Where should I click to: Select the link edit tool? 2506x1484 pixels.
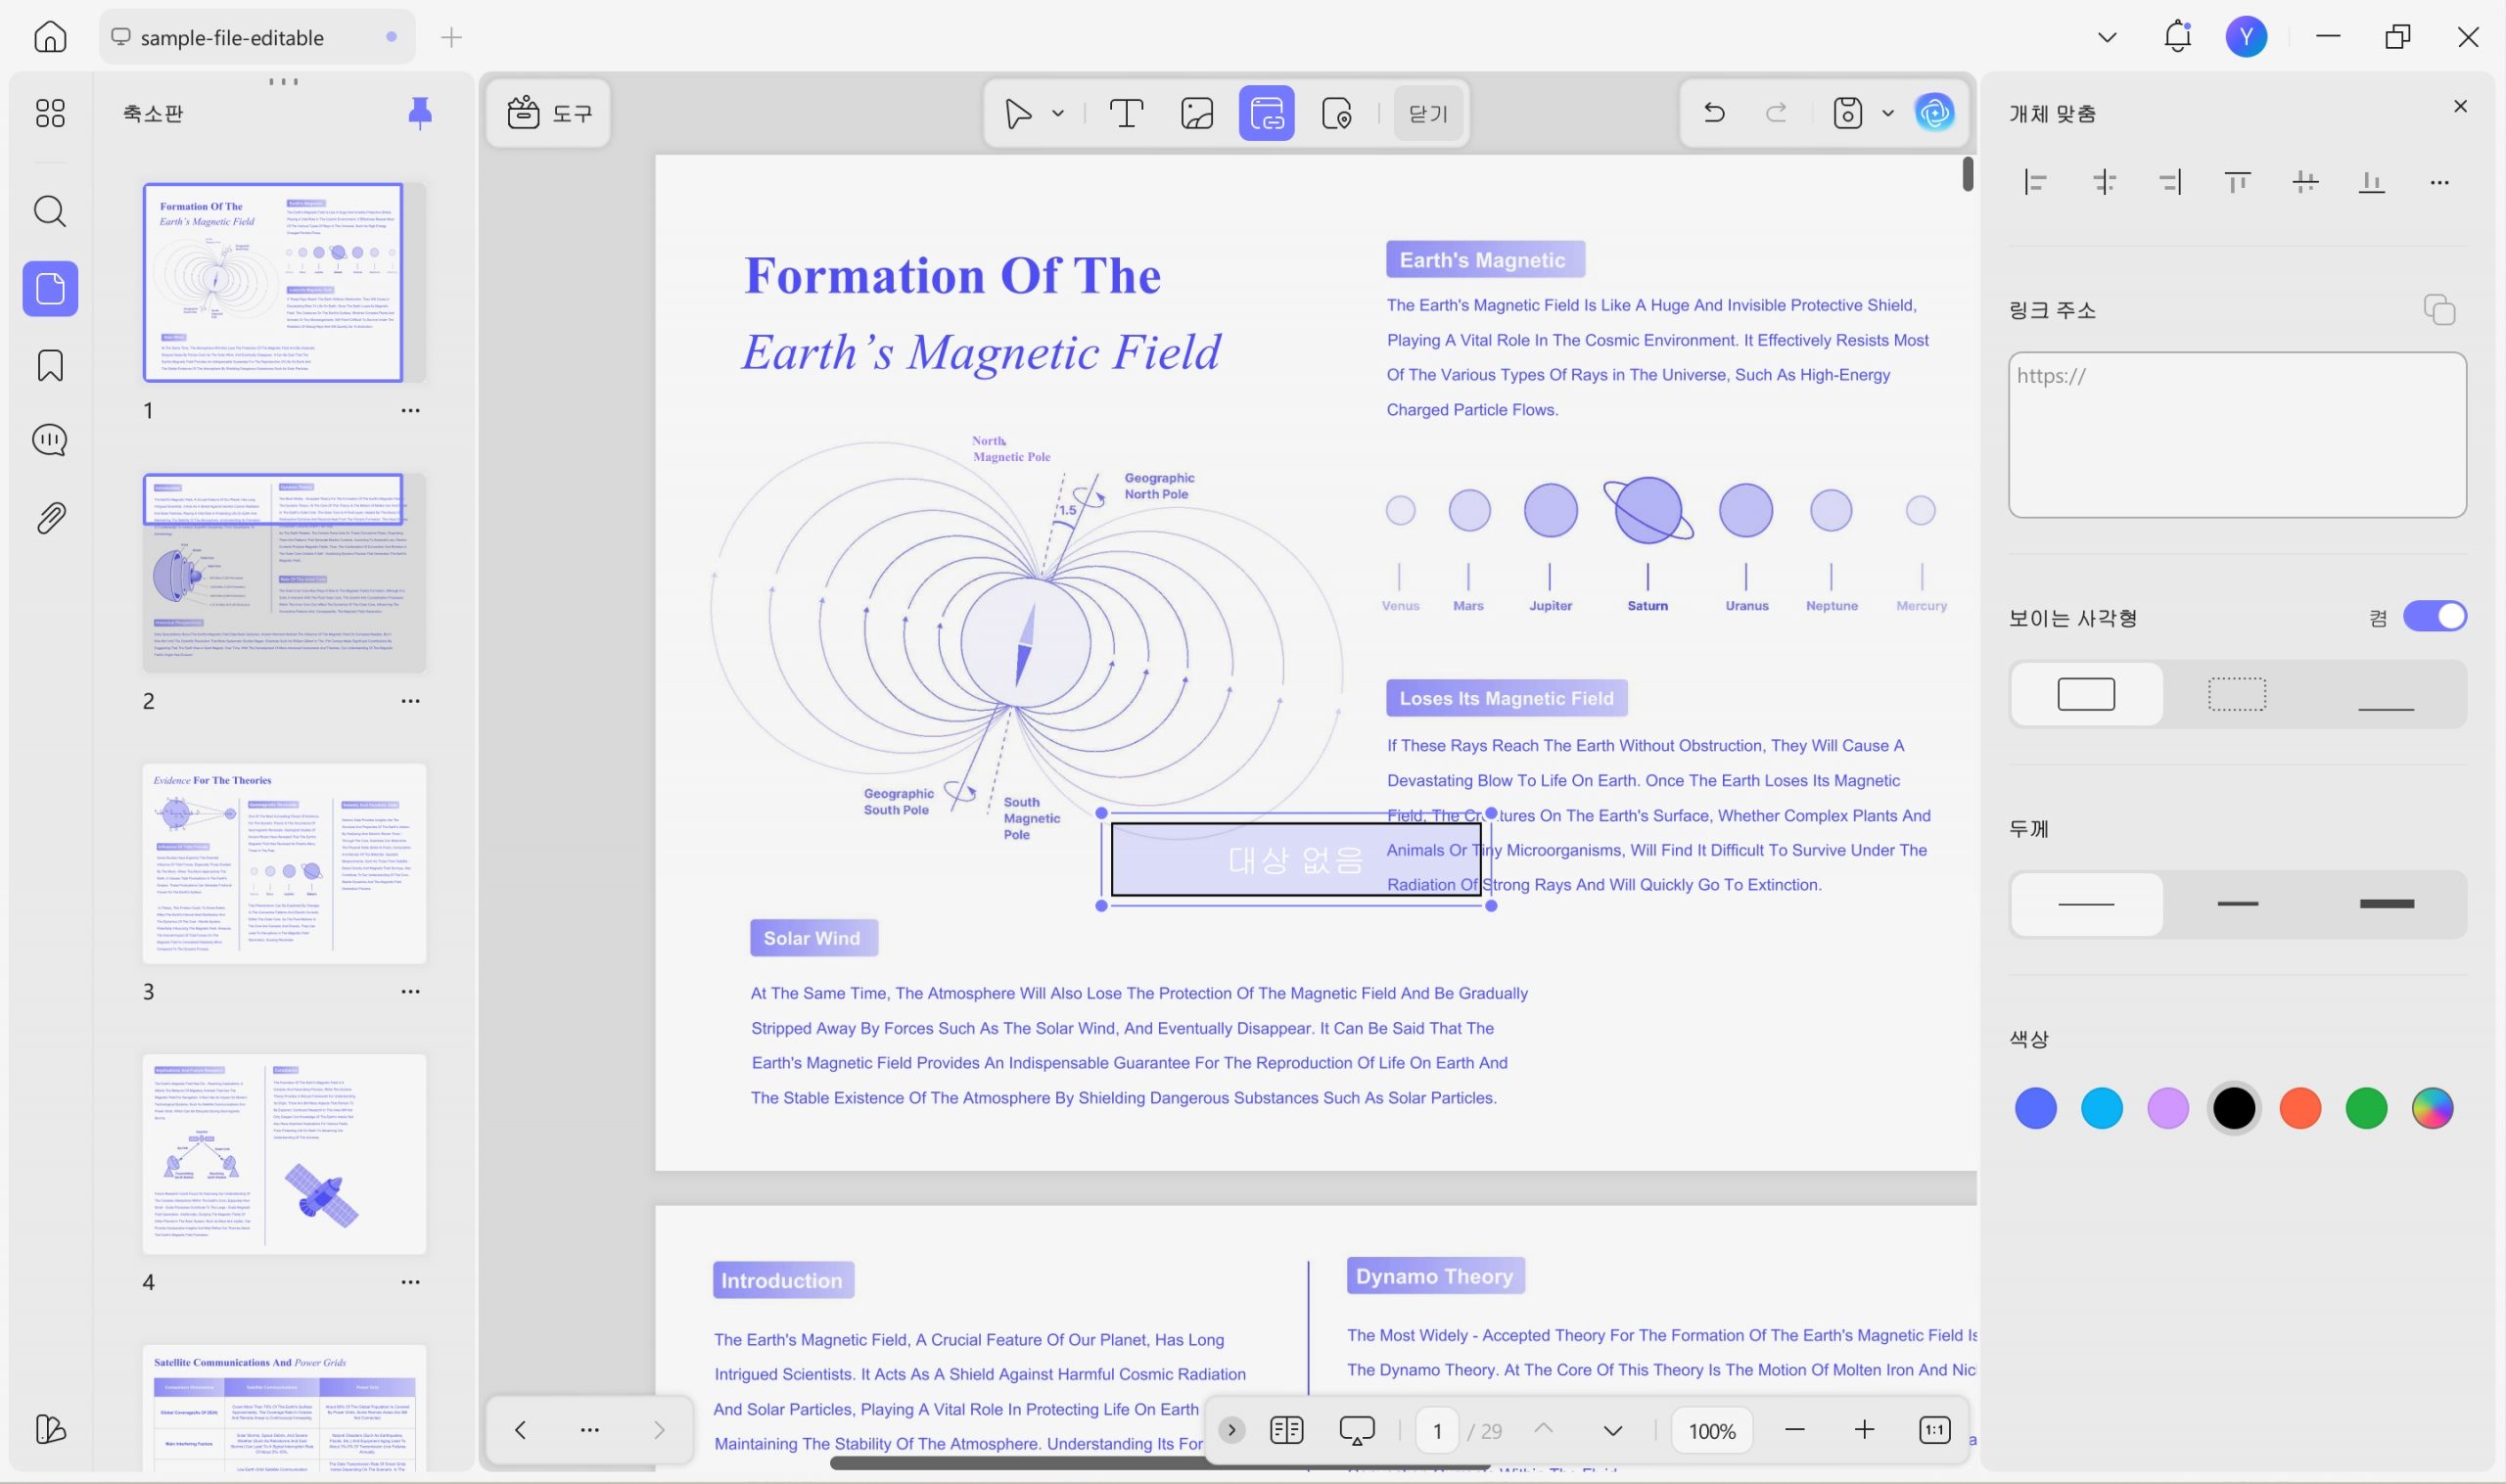click(1266, 113)
